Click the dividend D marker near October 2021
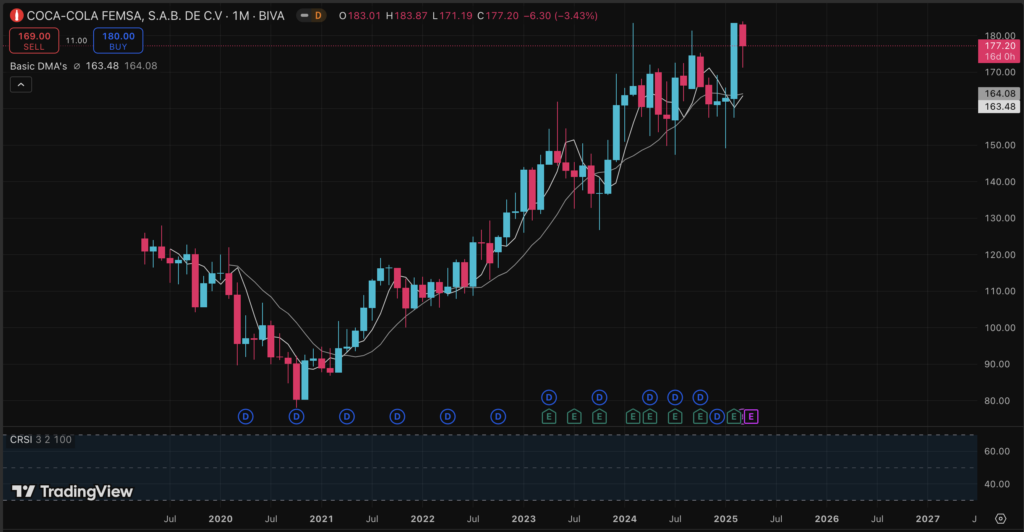The image size is (1024, 532). click(x=397, y=416)
